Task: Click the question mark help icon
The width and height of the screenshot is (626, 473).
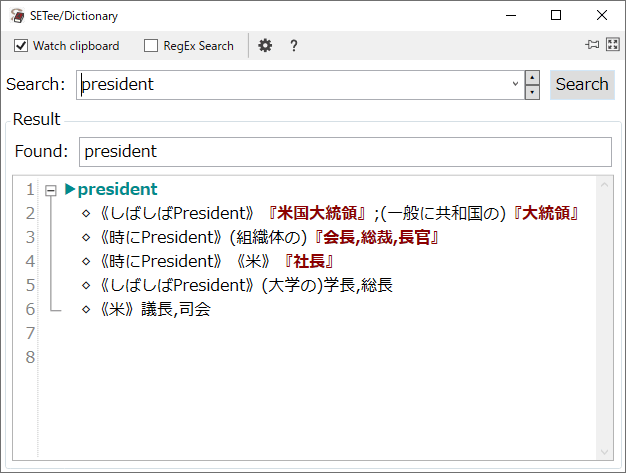Action: tap(294, 46)
